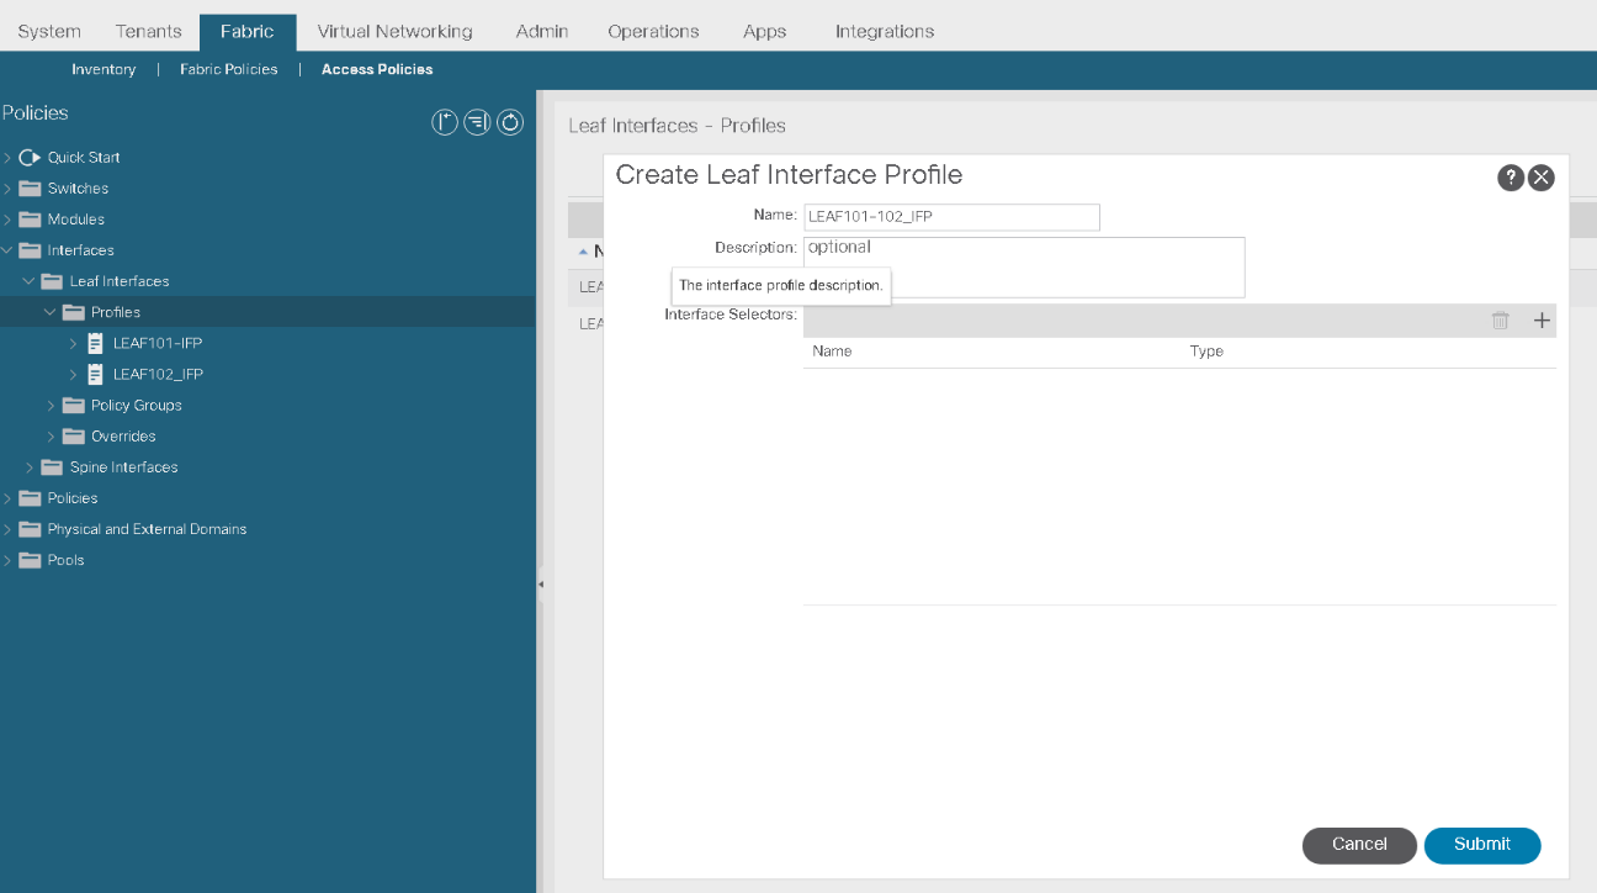The width and height of the screenshot is (1597, 893).
Task: Click the filter-lines Policies toolbar icon
Action: (x=477, y=122)
